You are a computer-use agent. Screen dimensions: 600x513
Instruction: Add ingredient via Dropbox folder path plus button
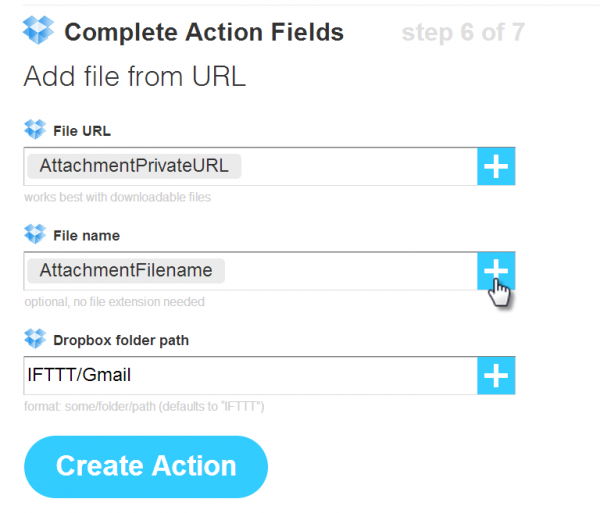pos(496,376)
